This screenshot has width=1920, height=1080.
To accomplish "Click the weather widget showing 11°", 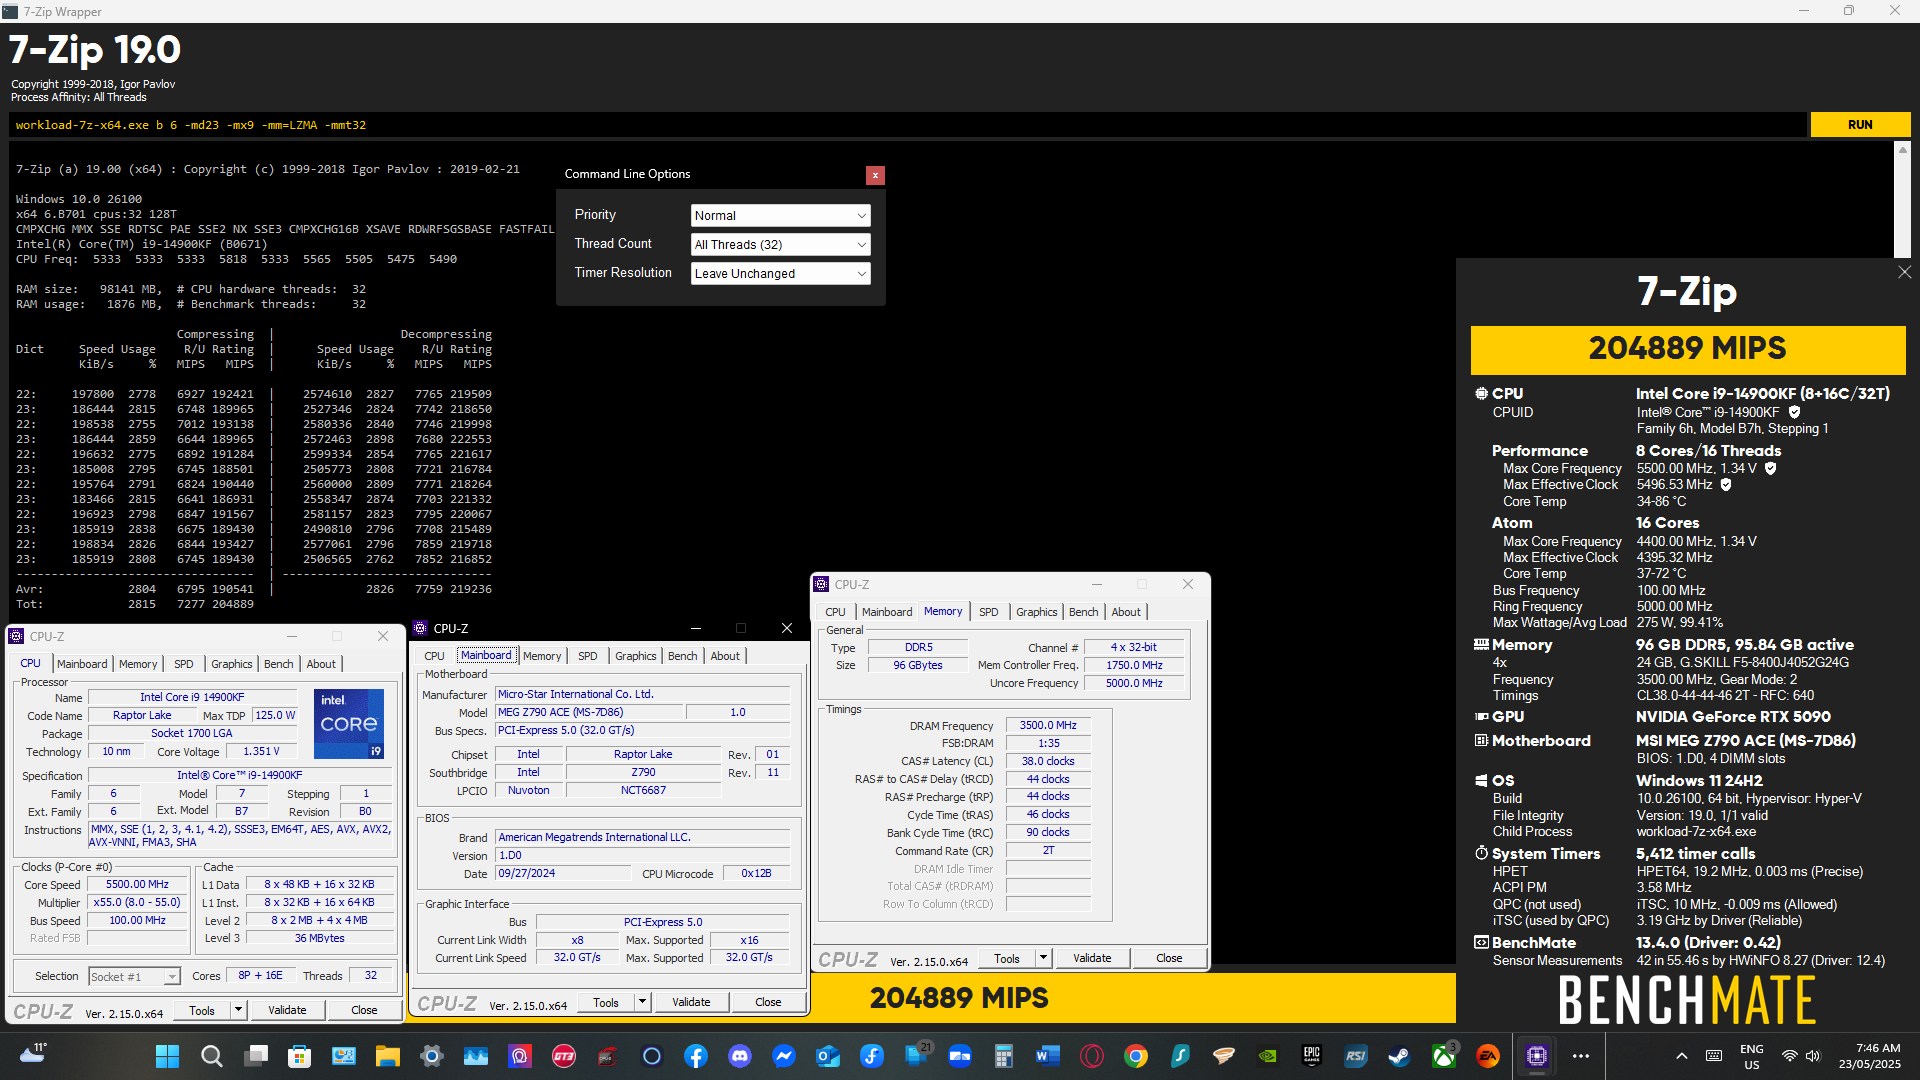I will pyautogui.click(x=33, y=1053).
